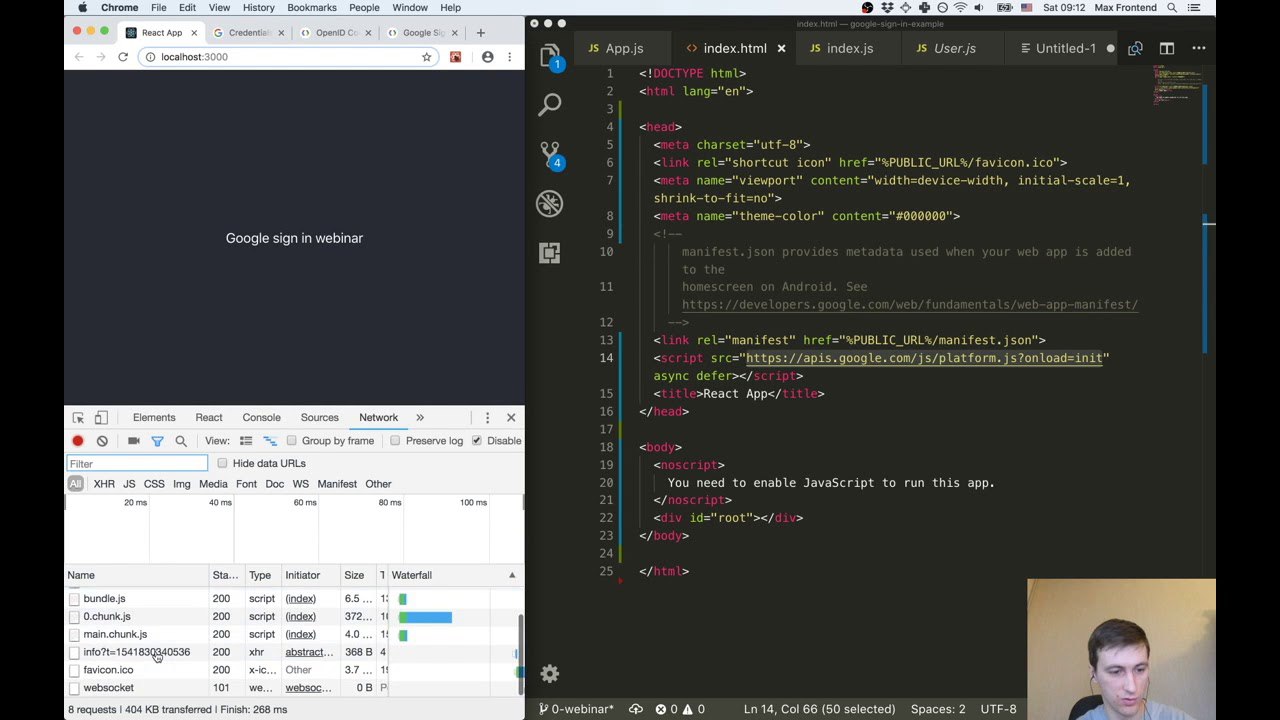Viewport: 1280px width, 720px height.
Task: Clear the network log
Action: pyautogui.click(x=102, y=441)
